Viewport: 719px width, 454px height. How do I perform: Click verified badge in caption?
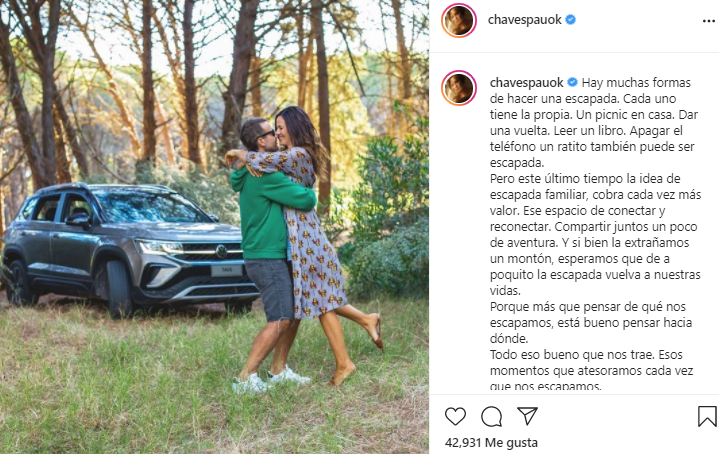click(572, 82)
